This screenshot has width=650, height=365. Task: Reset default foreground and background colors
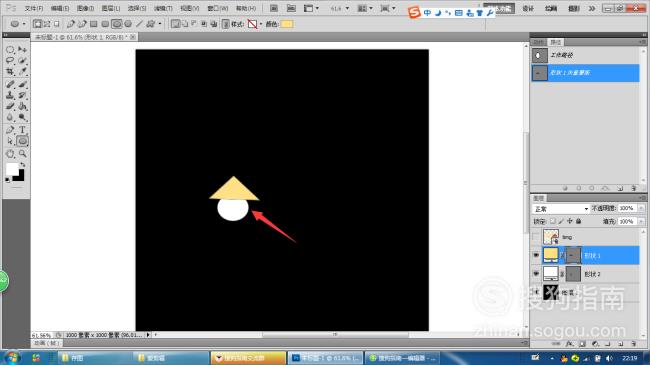pyautogui.click(x=7, y=180)
